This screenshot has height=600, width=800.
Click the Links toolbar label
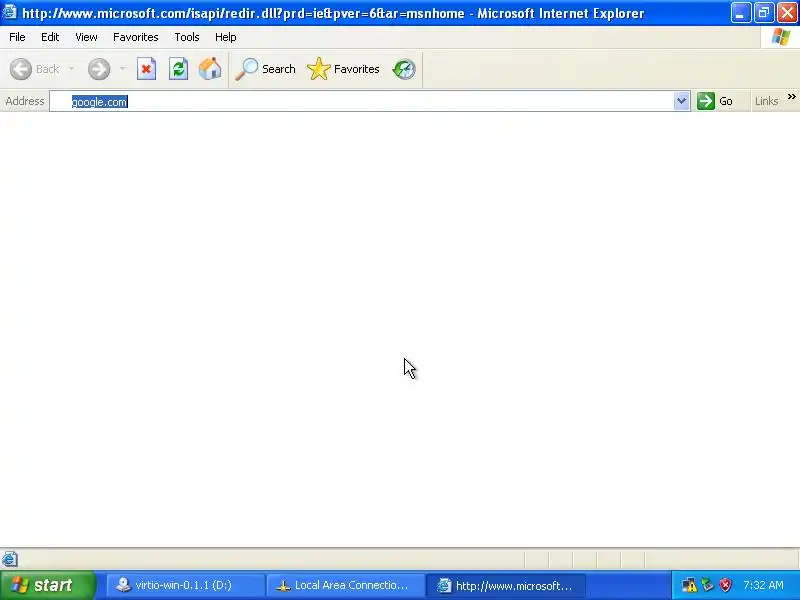click(766, 101)
